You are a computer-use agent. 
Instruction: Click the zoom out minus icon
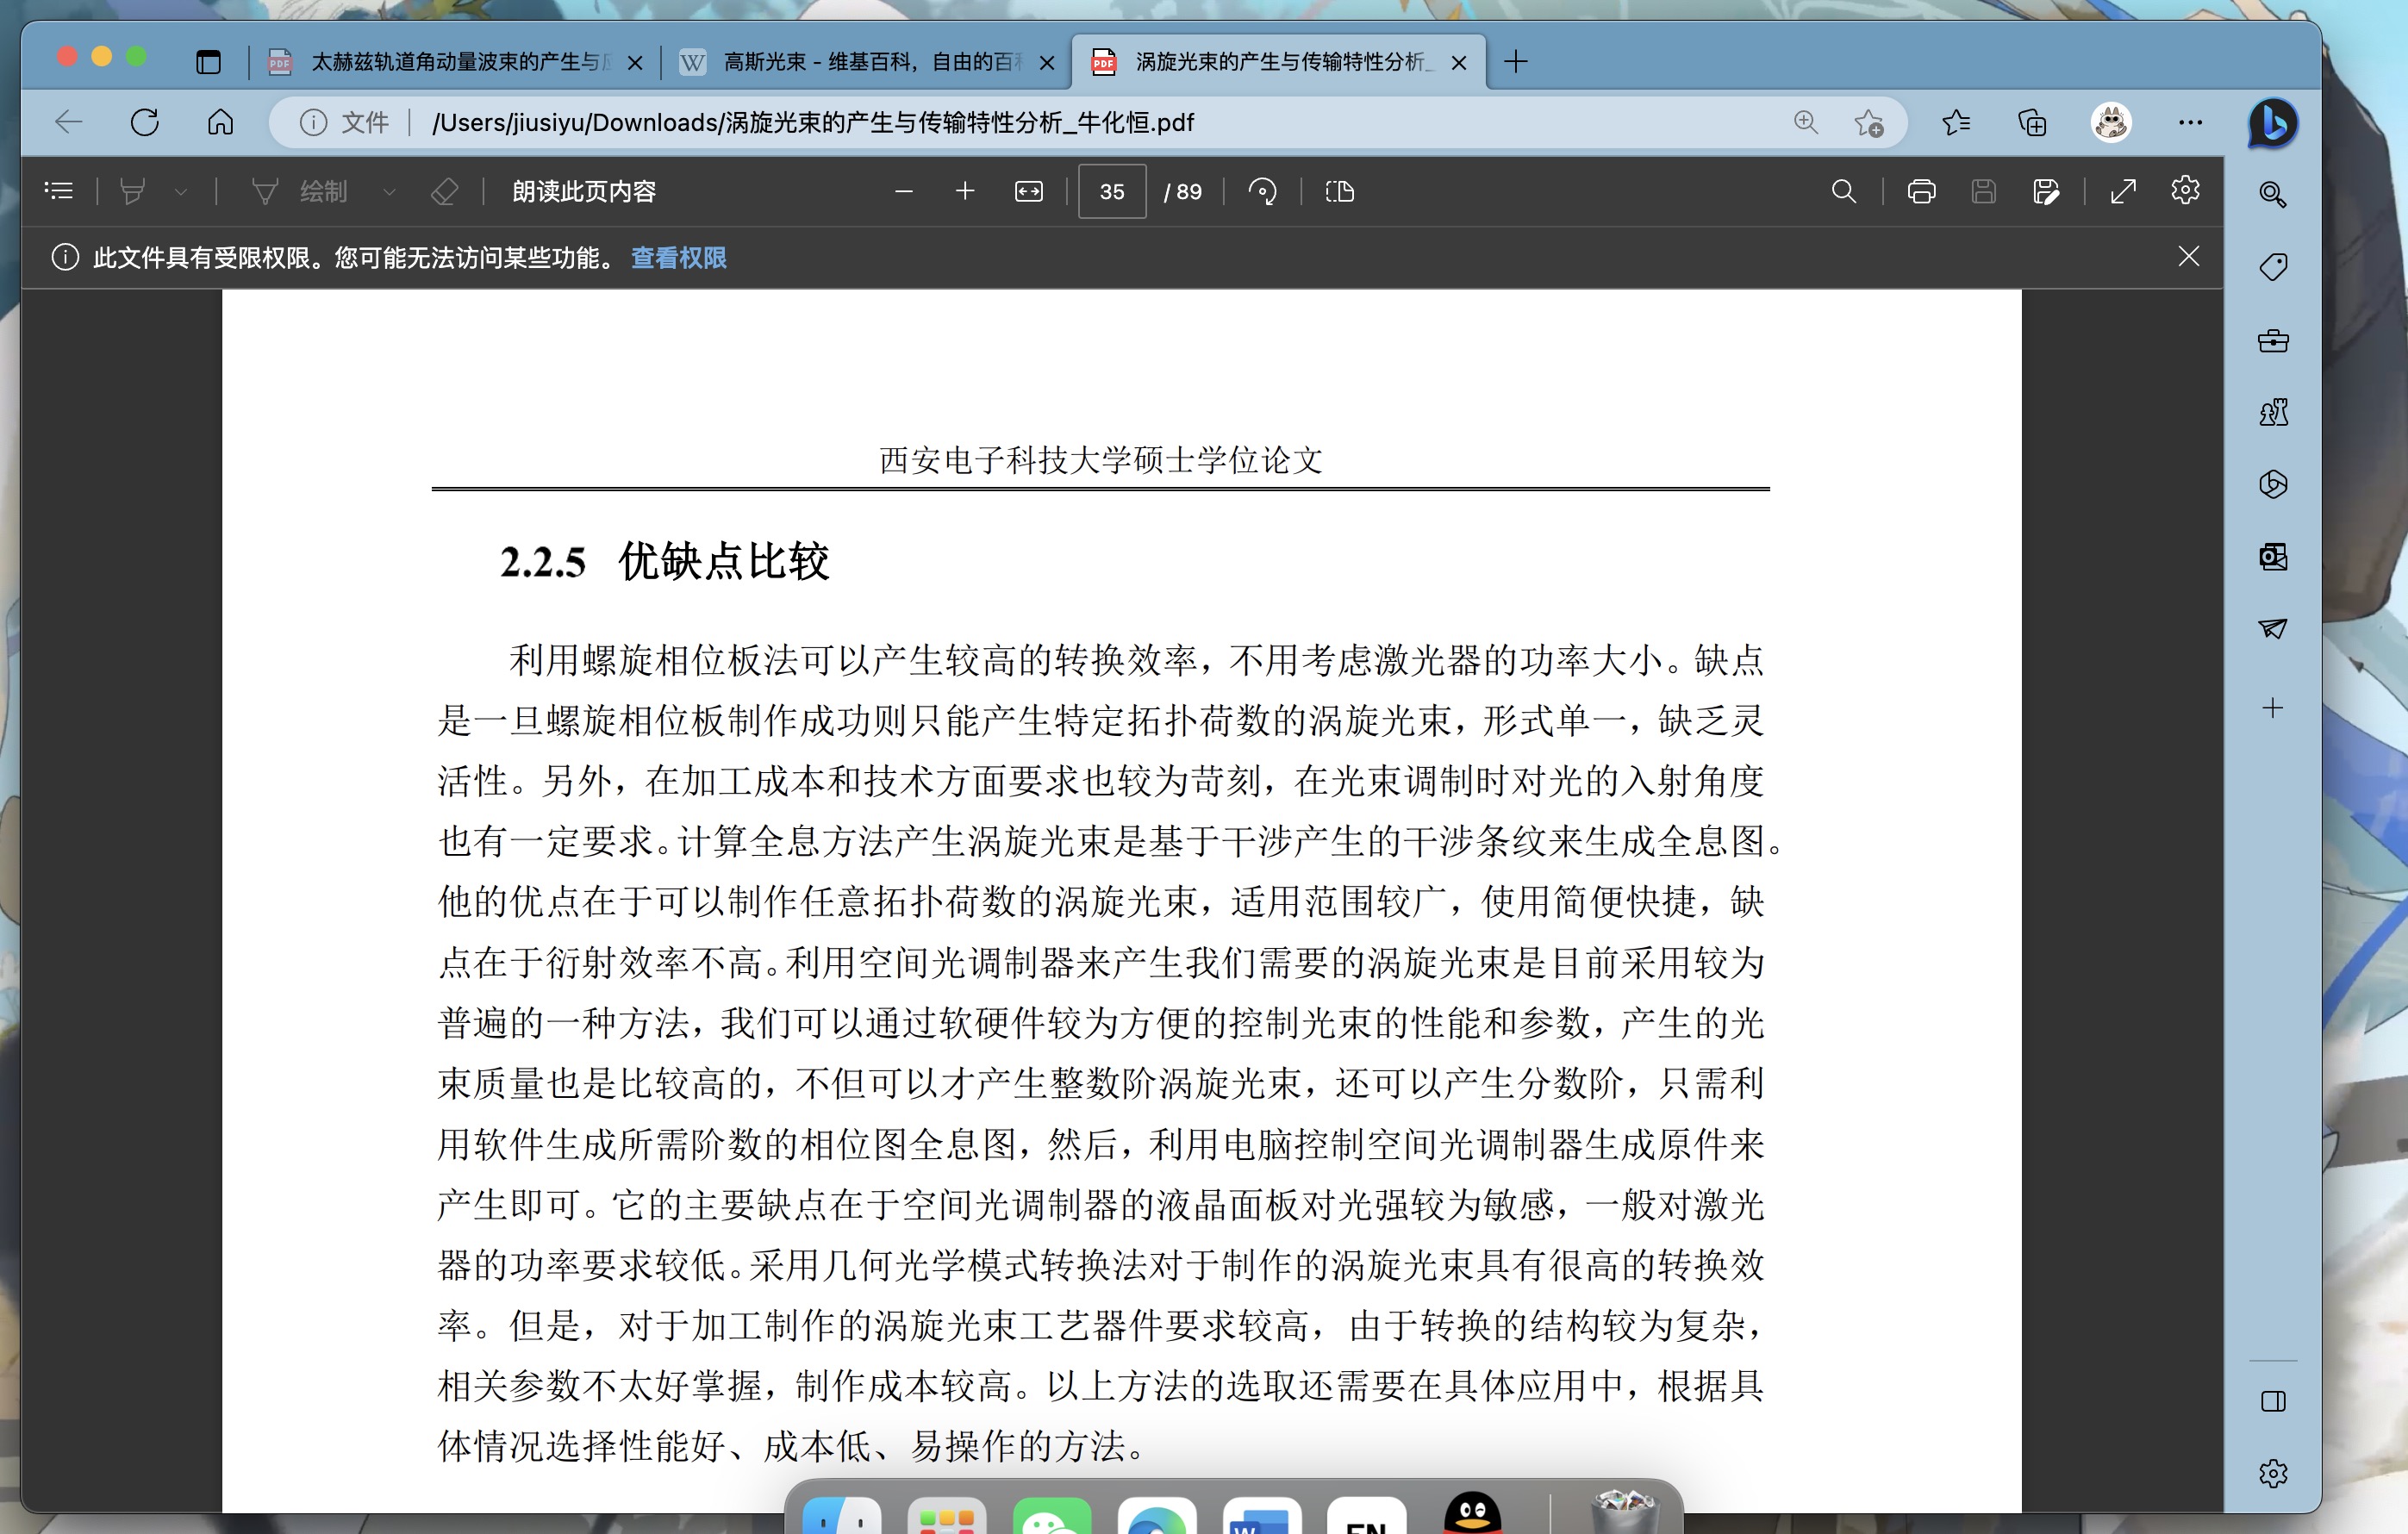[x=903, y=191]
